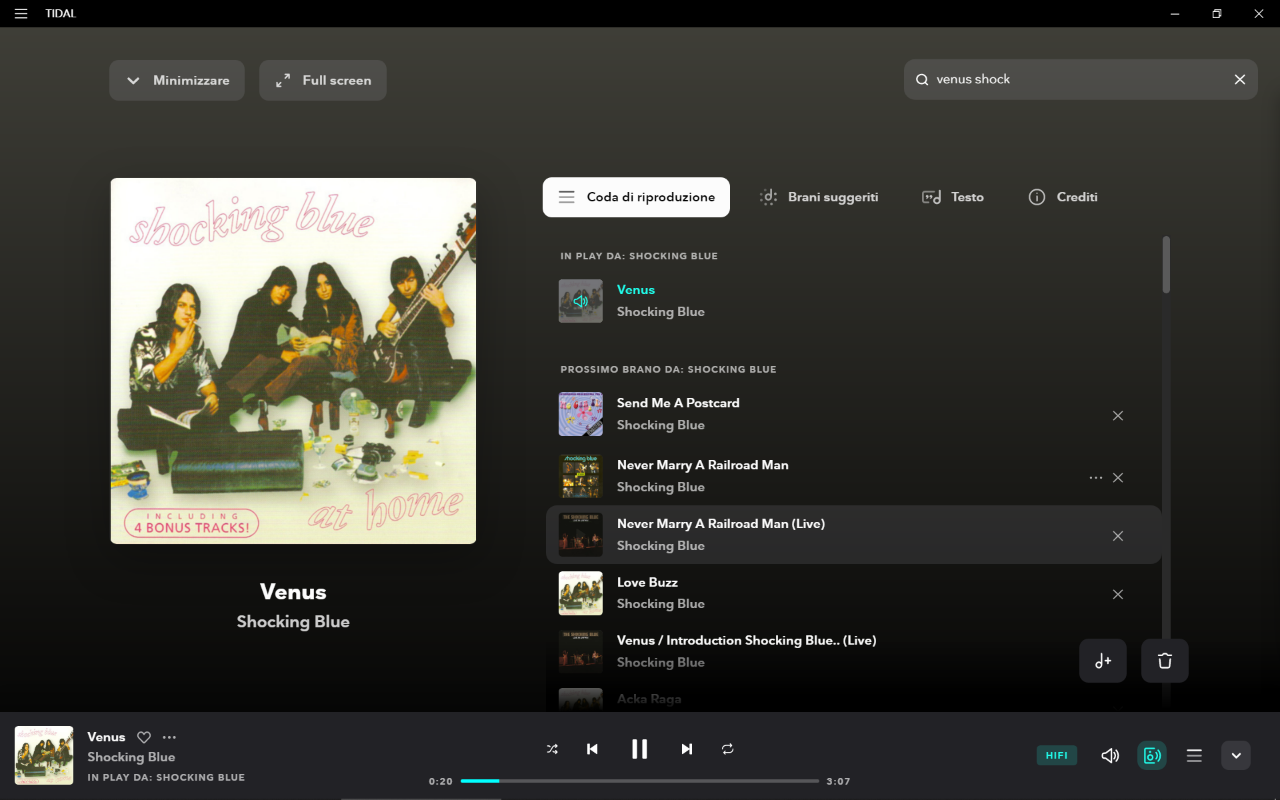Viewport: 1280px width, 800px height.
Task: Skip to the next track
Action: click(x=686, y=749)
